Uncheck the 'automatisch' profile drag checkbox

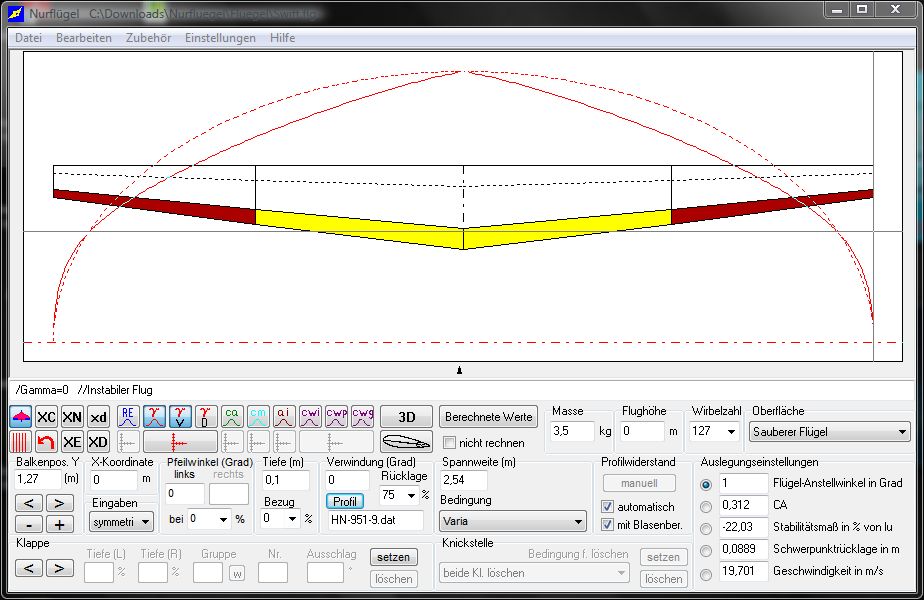(608, 507)
